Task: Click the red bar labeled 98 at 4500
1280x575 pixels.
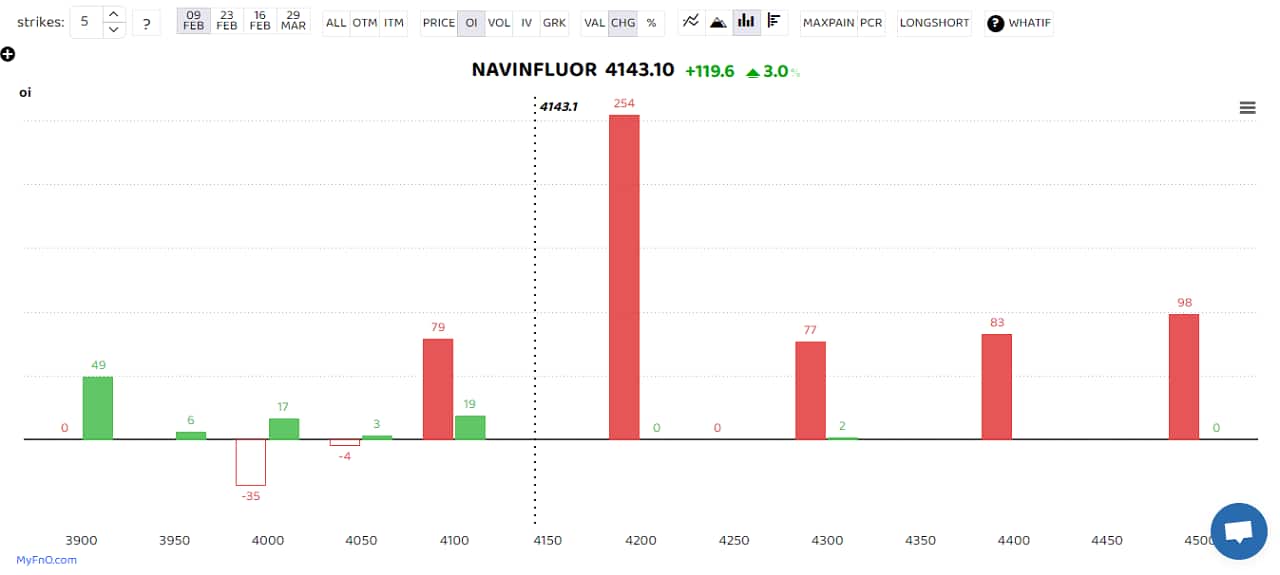Action: point(1184,377)
